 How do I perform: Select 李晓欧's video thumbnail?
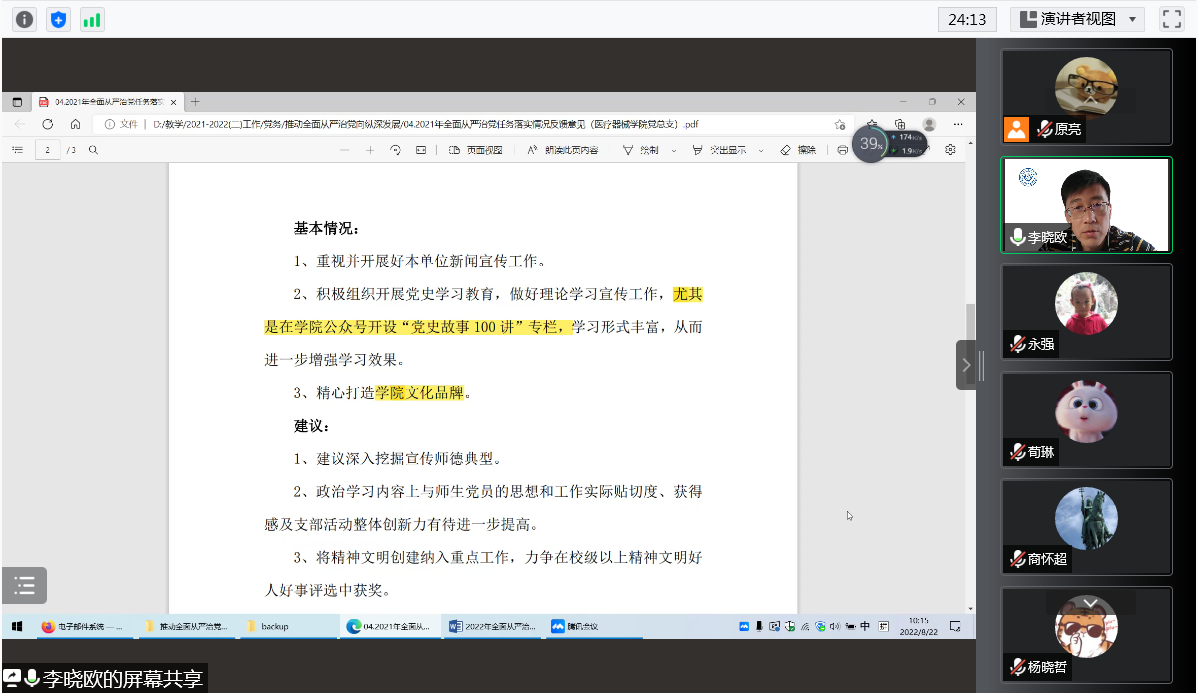(1086, 204)
